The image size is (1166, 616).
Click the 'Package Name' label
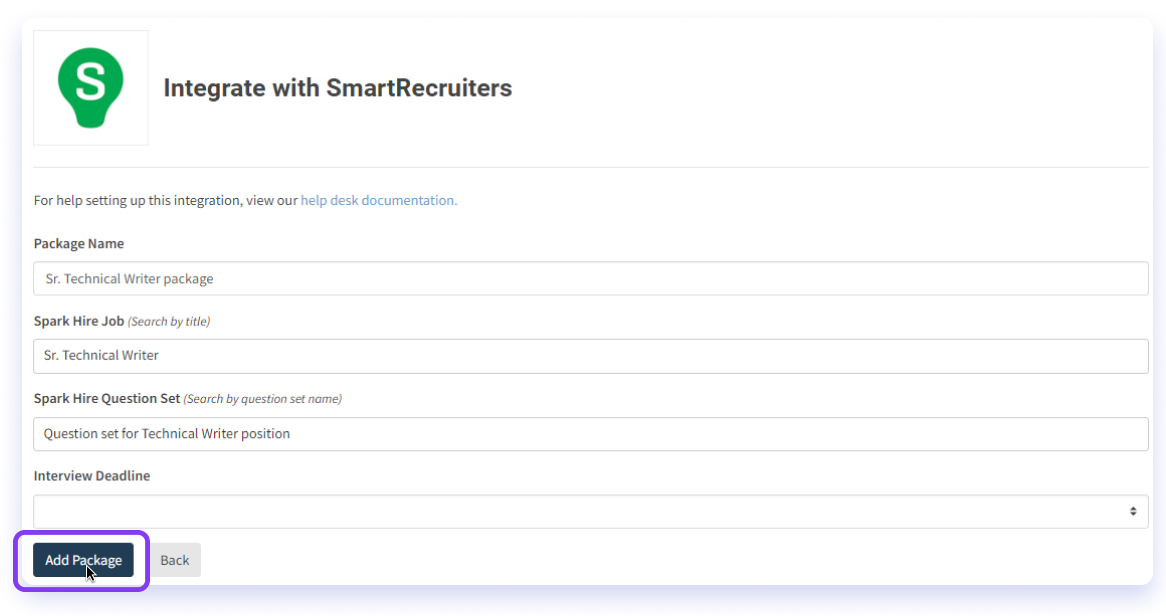pos(79,243)
